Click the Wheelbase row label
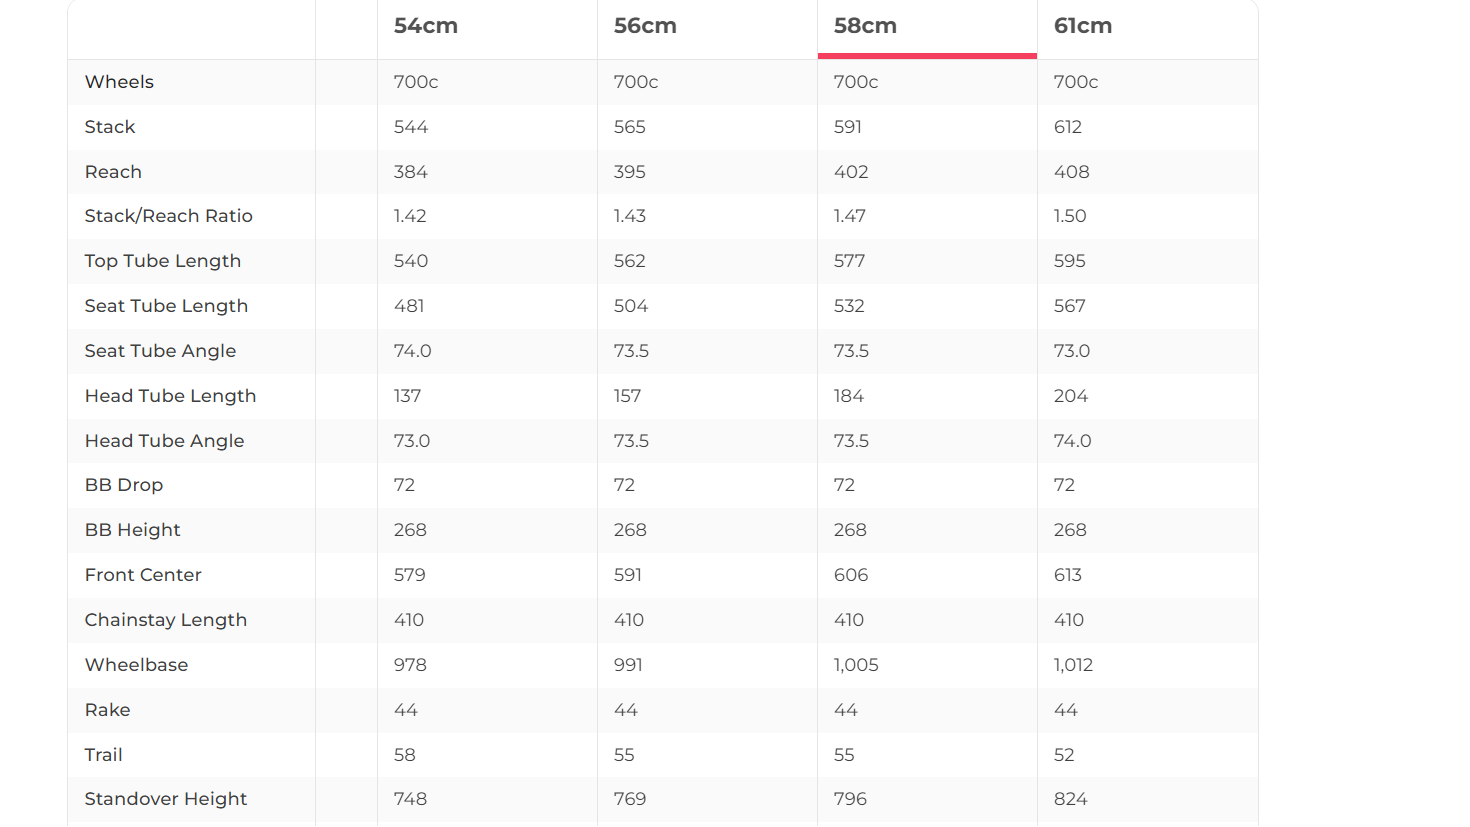1470x827 pixels. point(136,665)
